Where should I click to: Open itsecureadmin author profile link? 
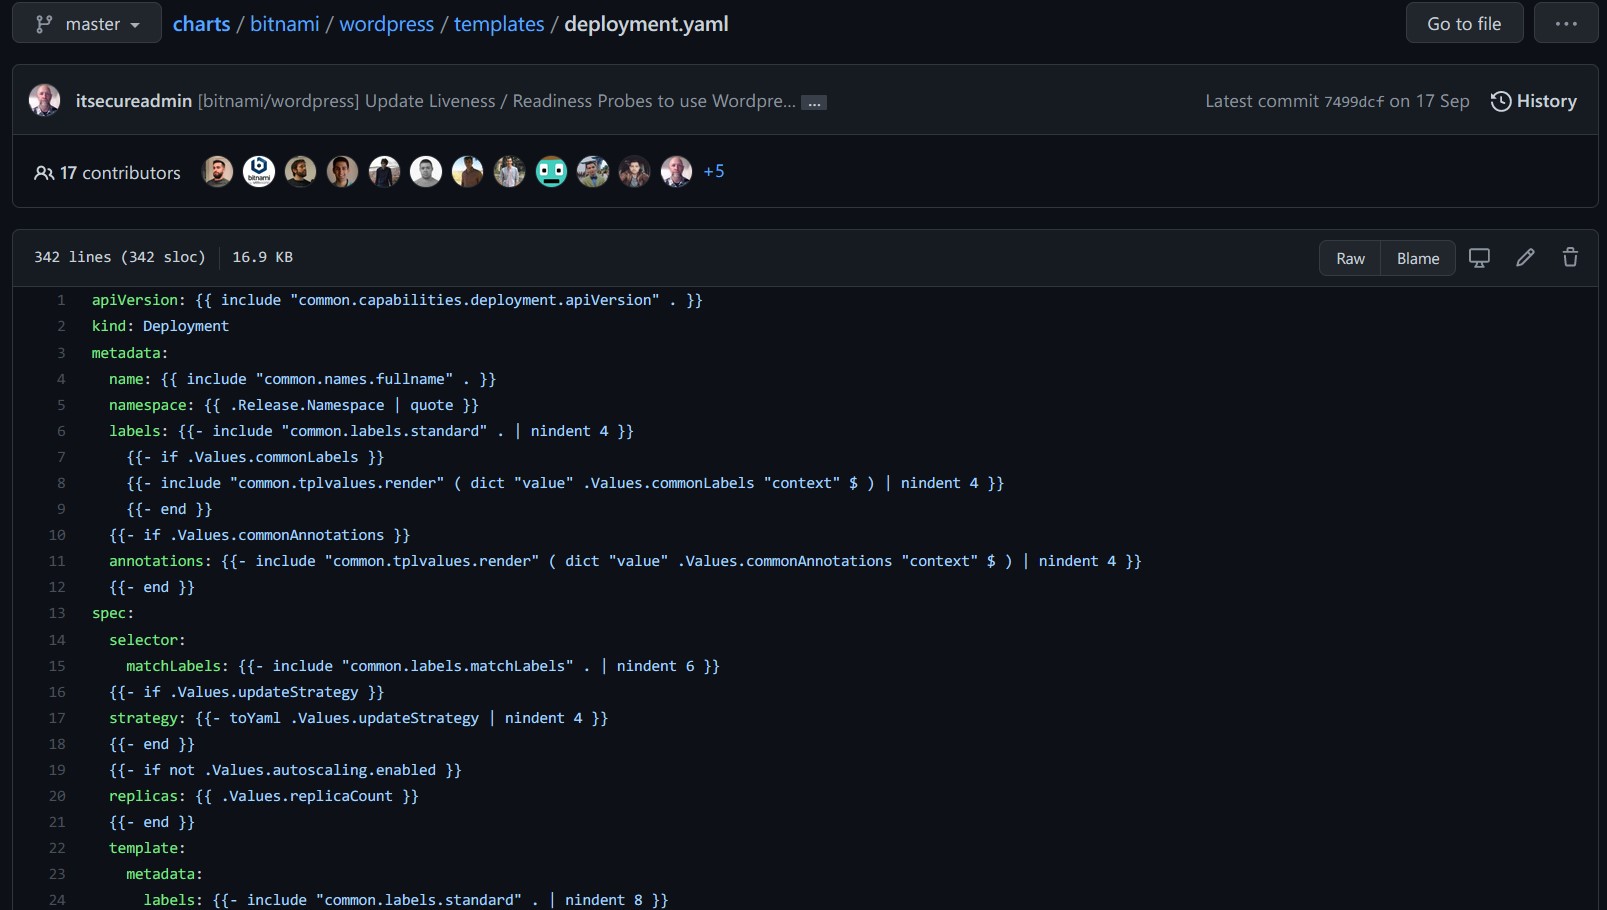coord(133,101)
